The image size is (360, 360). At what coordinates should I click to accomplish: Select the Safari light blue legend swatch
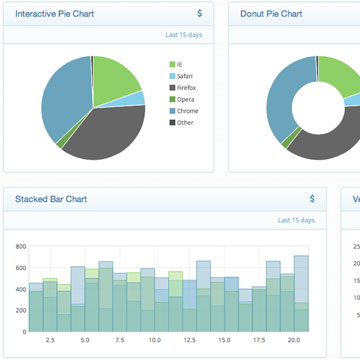click(x=172, y=76)
